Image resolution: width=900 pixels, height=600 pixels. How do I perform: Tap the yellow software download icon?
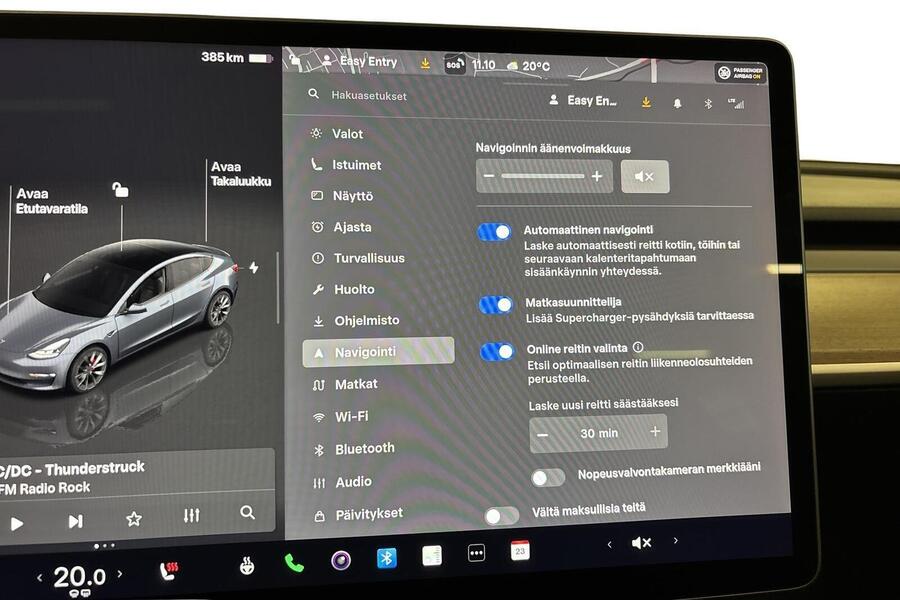[645, 101]
